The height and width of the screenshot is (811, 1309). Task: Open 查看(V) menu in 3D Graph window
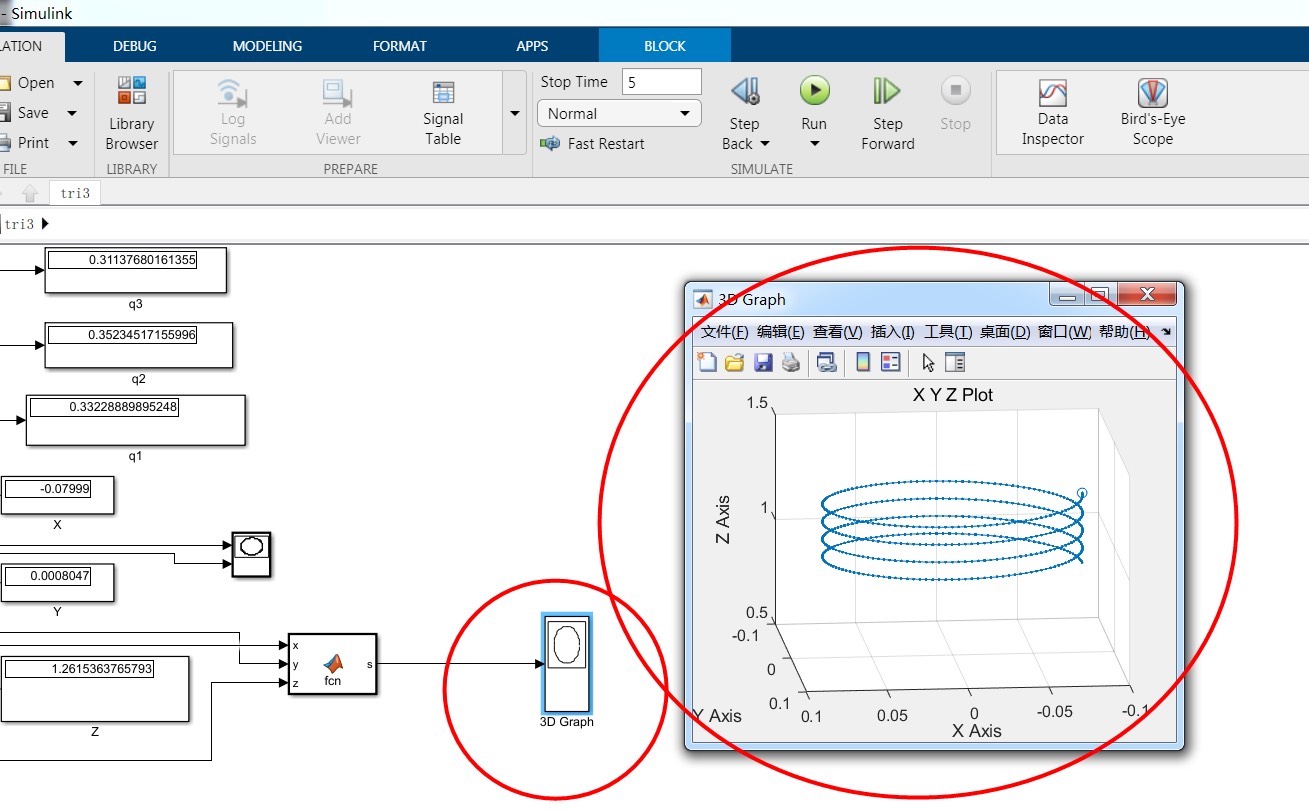837,332
